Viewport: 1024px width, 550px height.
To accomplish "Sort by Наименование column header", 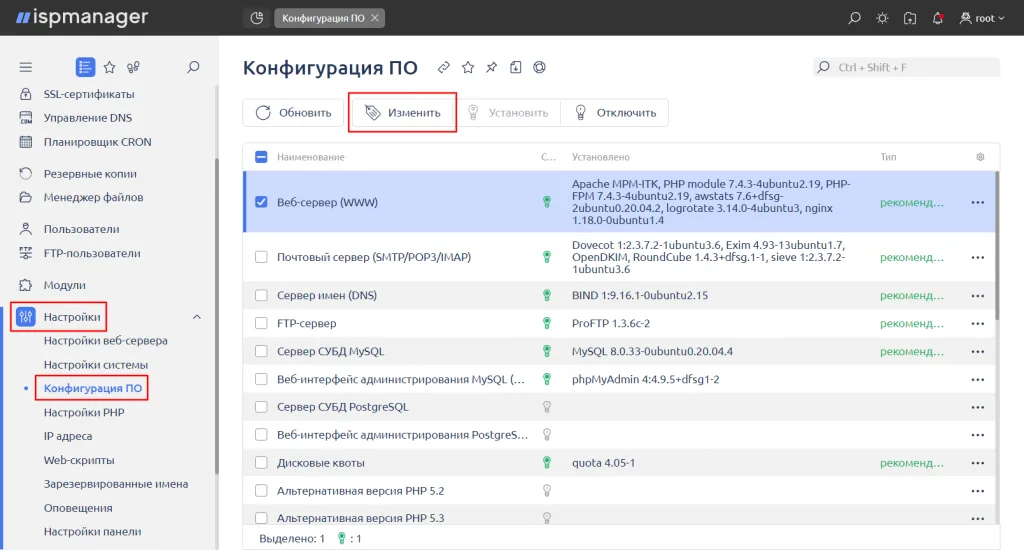I will [311, 157].
